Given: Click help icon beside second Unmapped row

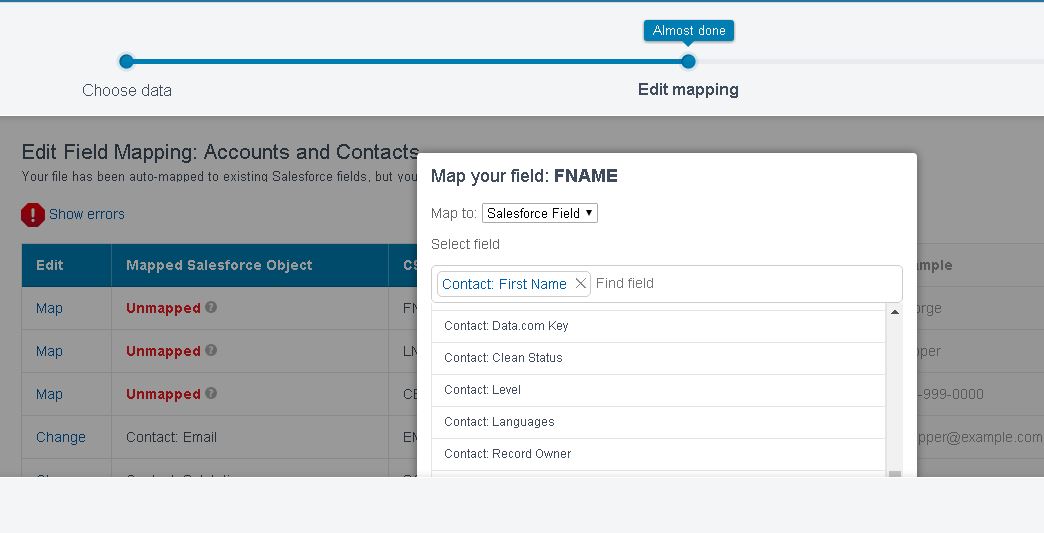Looking at the screenshot, I should click(x=211, y=351).
